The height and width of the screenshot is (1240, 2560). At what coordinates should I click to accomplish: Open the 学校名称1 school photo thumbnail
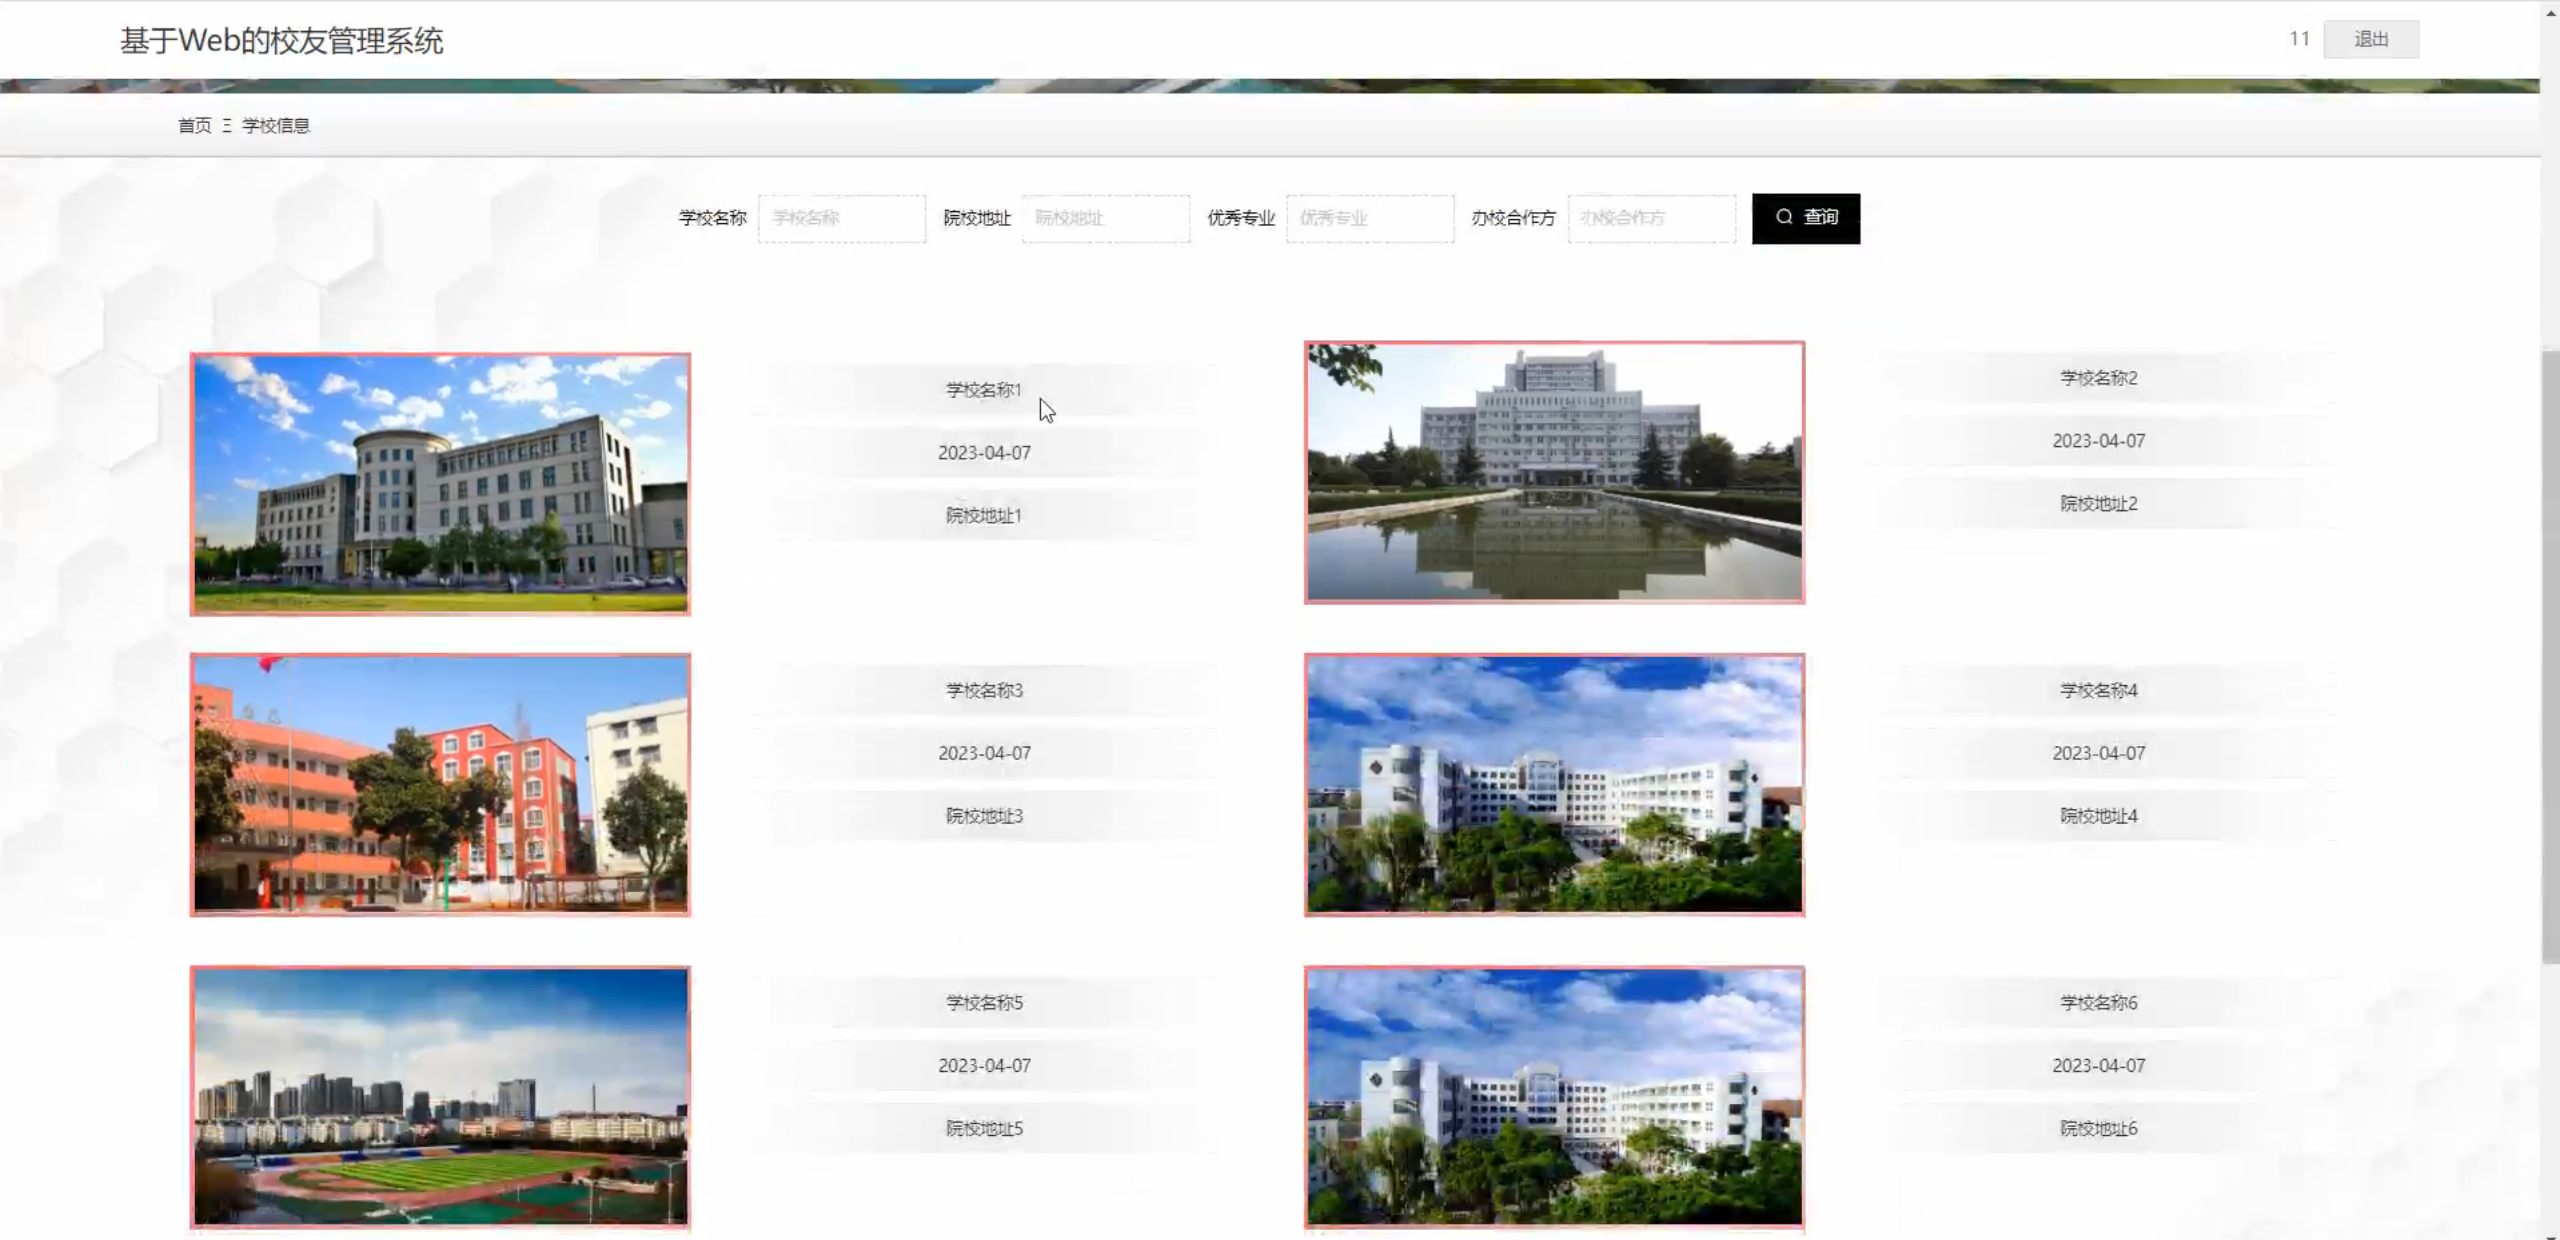coord(440,484)
